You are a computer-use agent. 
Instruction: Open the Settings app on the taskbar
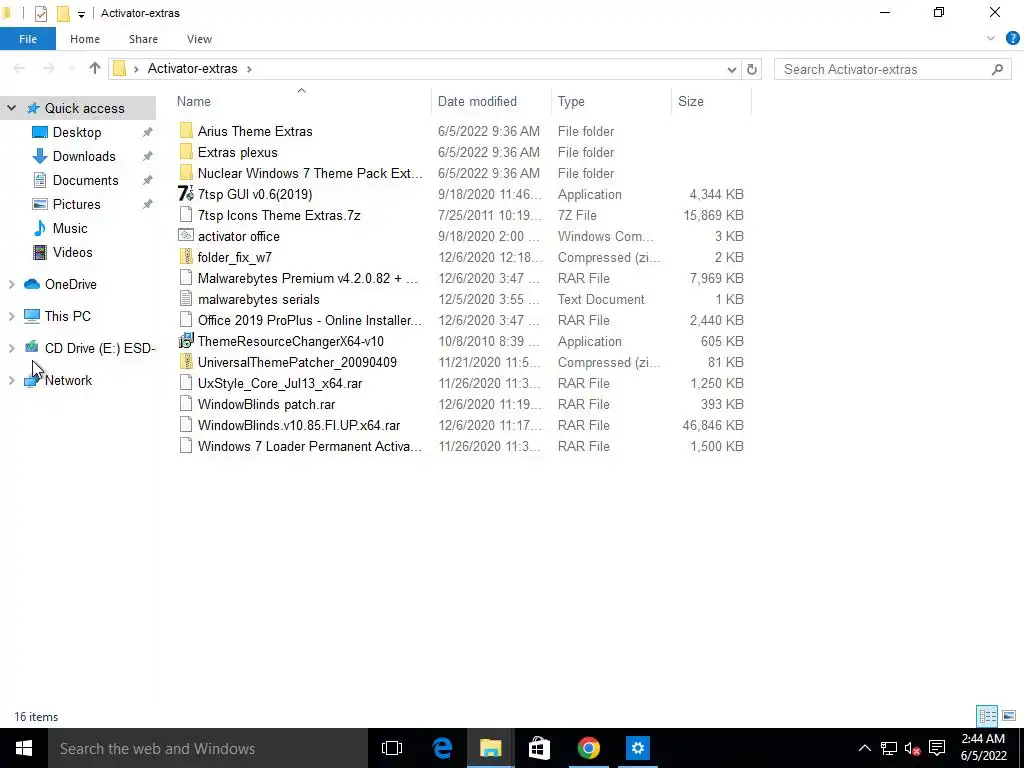637,748
